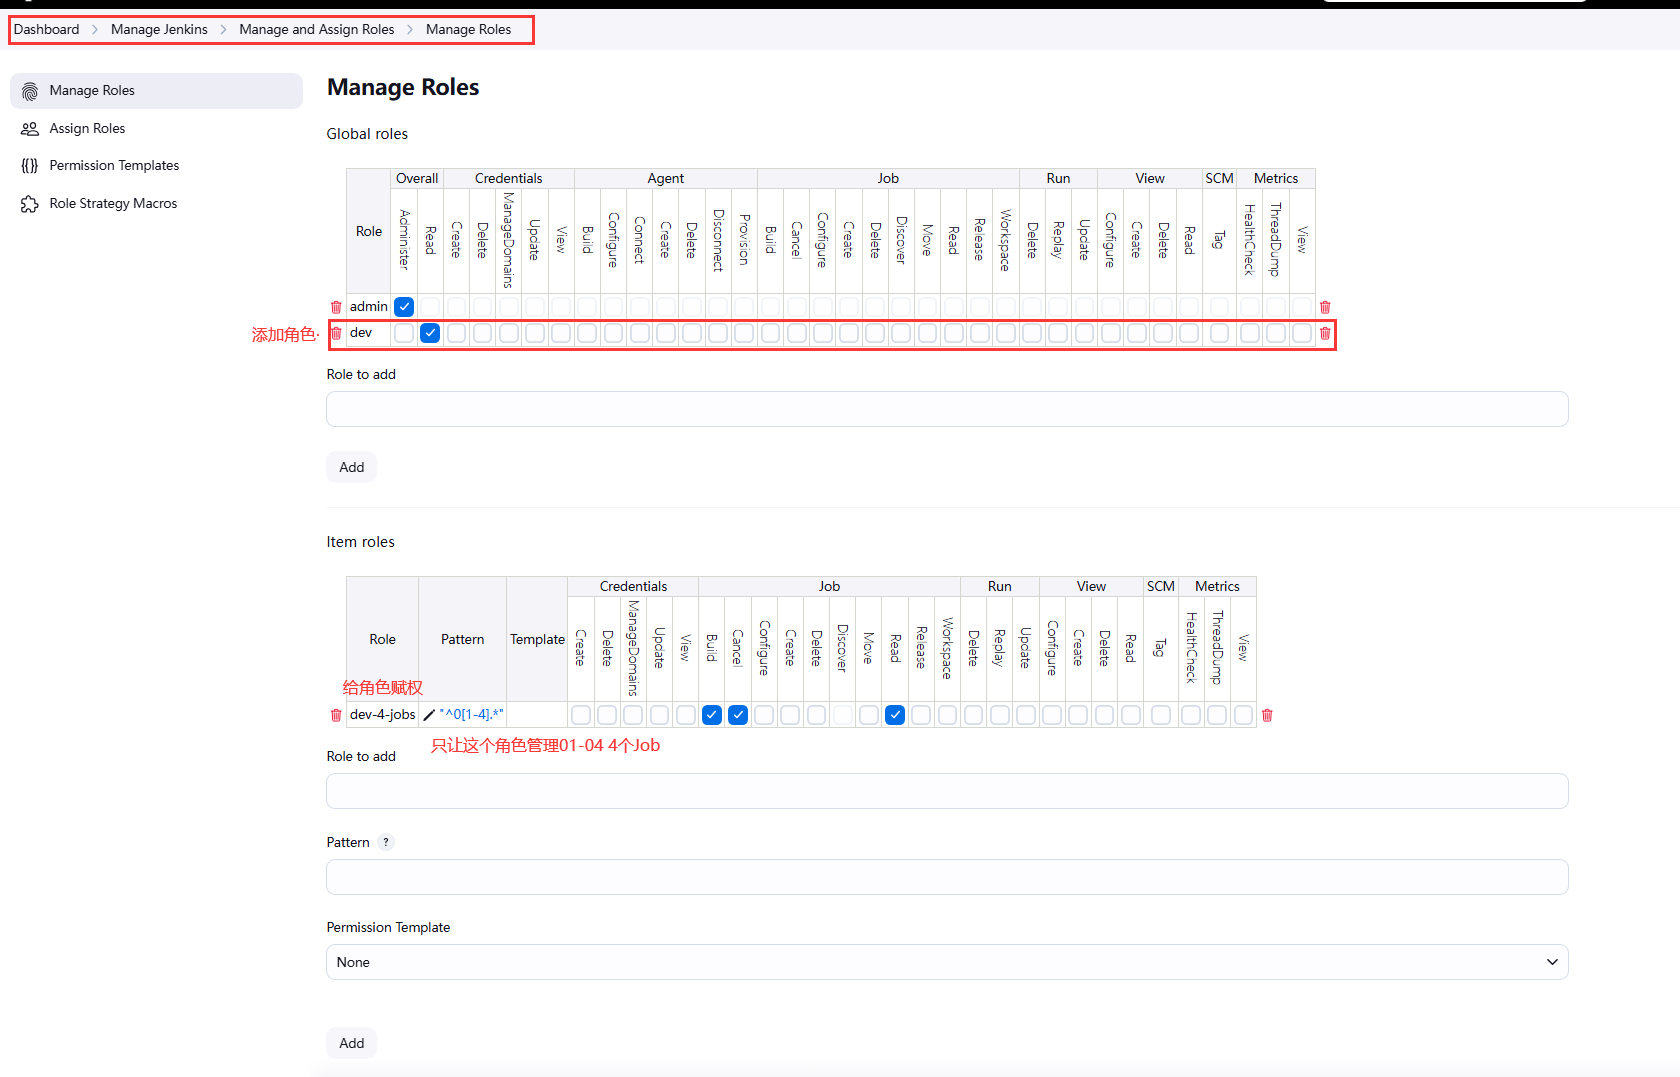Viewport: 1680px width, 1077px height.
Task: Delete admin role using left trash icon
Action: click(x=336, y=307)
